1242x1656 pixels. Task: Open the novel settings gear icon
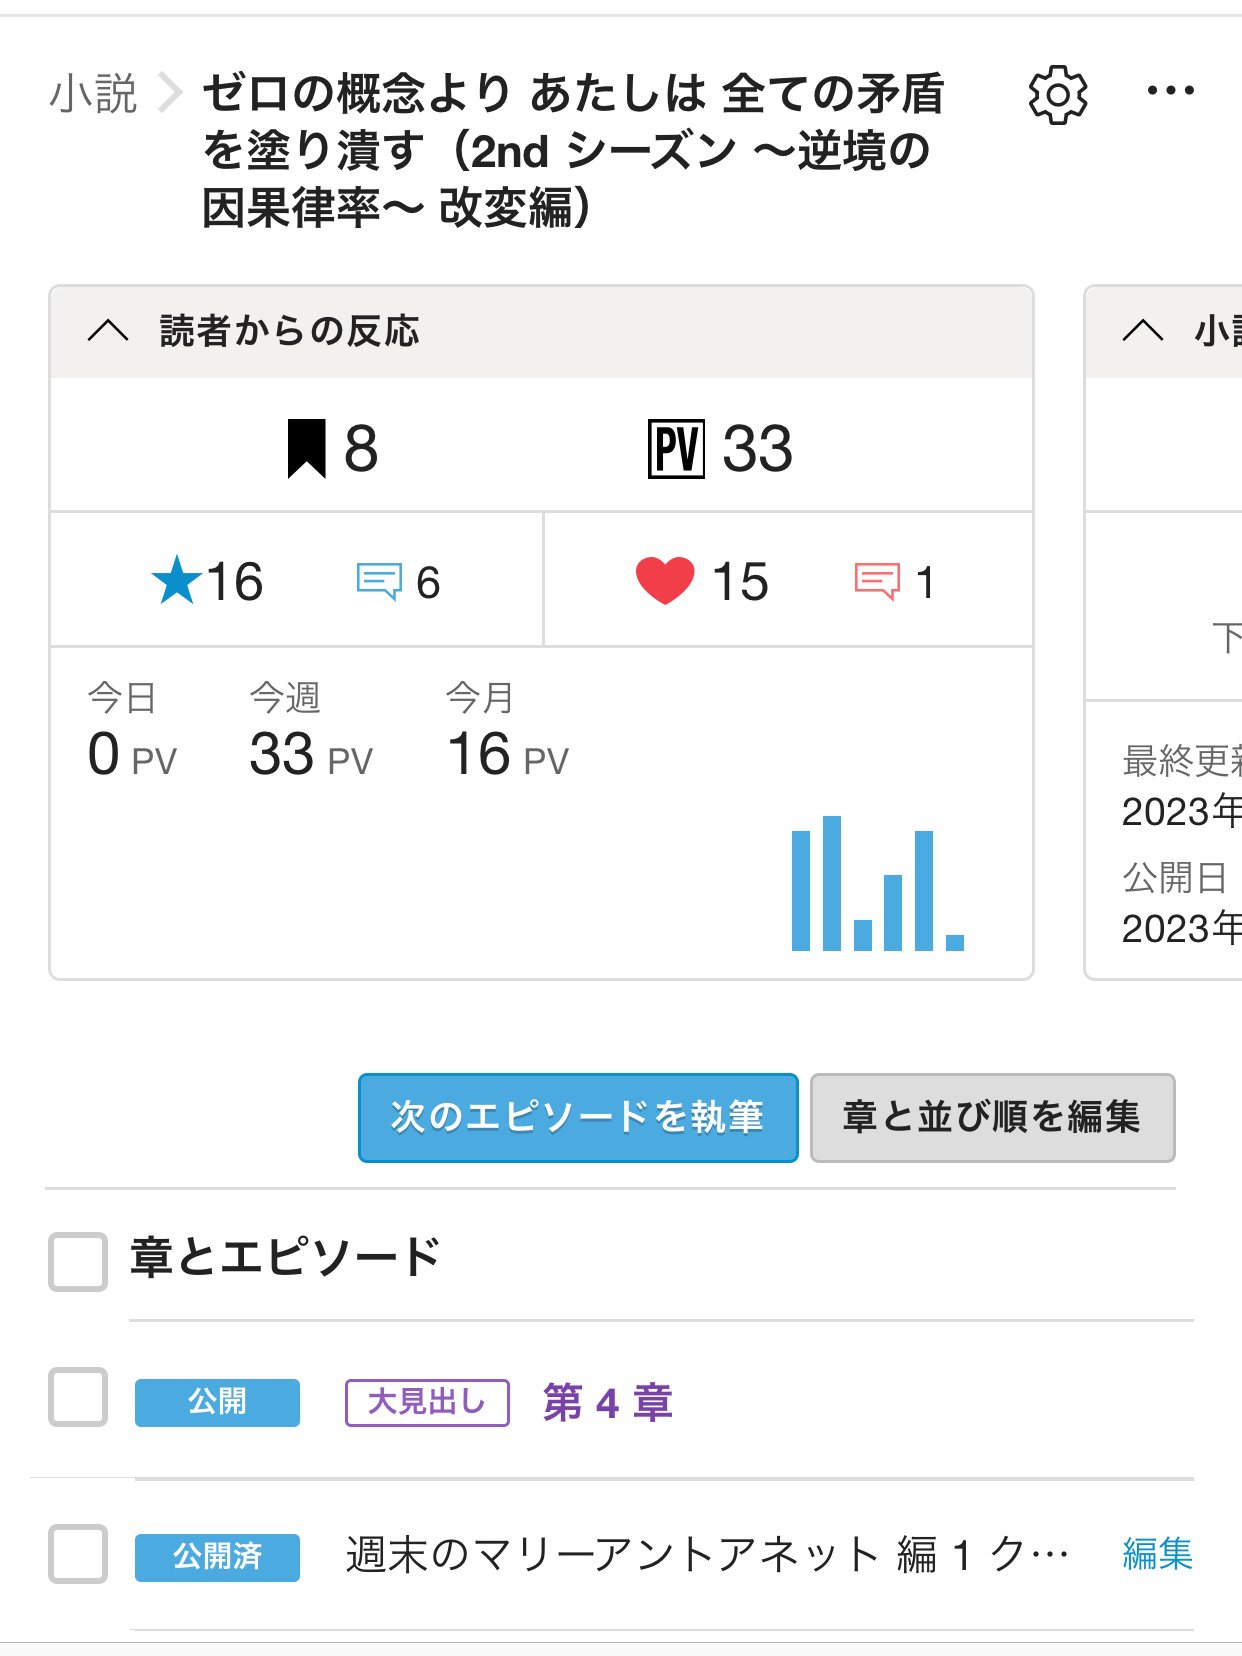click(1057, 95)
